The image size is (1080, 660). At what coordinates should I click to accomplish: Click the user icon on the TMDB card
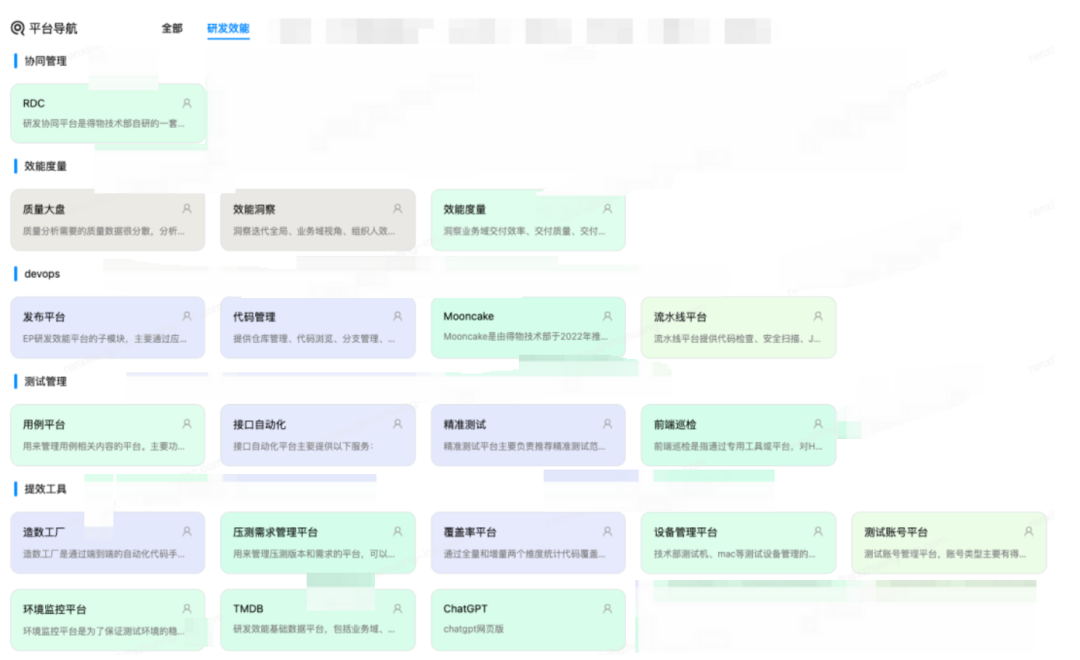click(x=397, y=608)
